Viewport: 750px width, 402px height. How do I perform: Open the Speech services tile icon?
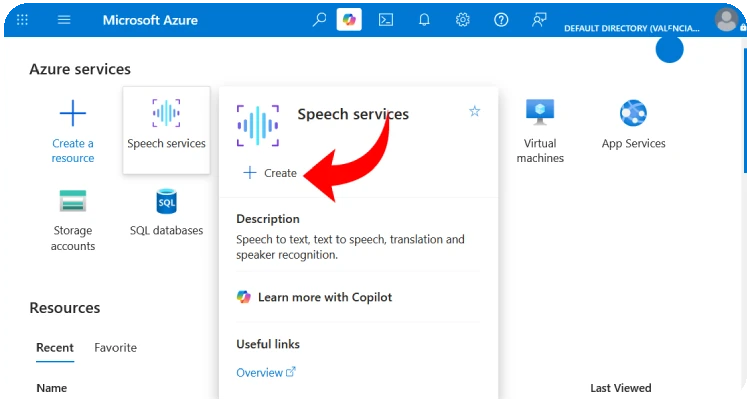(x=166, y=113)
